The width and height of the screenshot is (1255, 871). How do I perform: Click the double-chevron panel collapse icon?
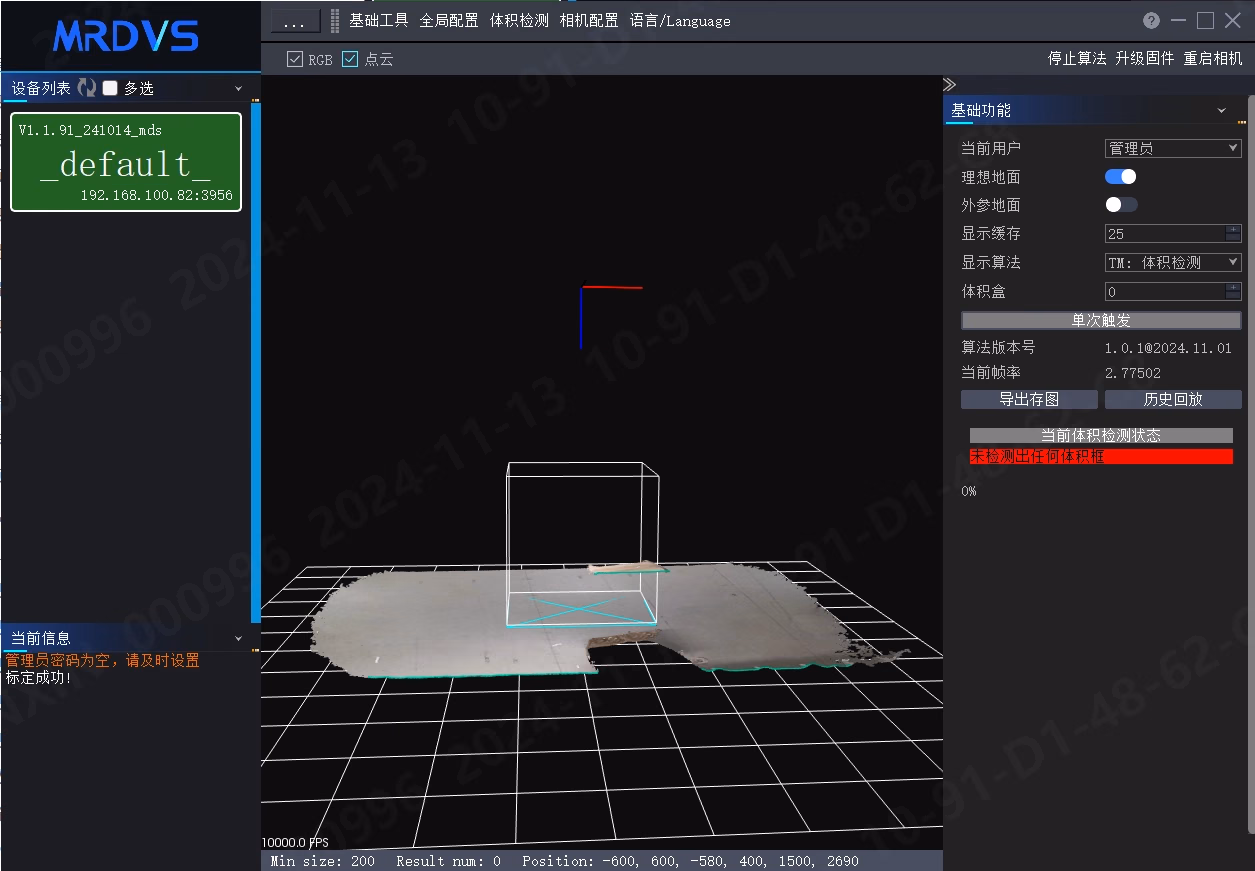click(950, 84)
